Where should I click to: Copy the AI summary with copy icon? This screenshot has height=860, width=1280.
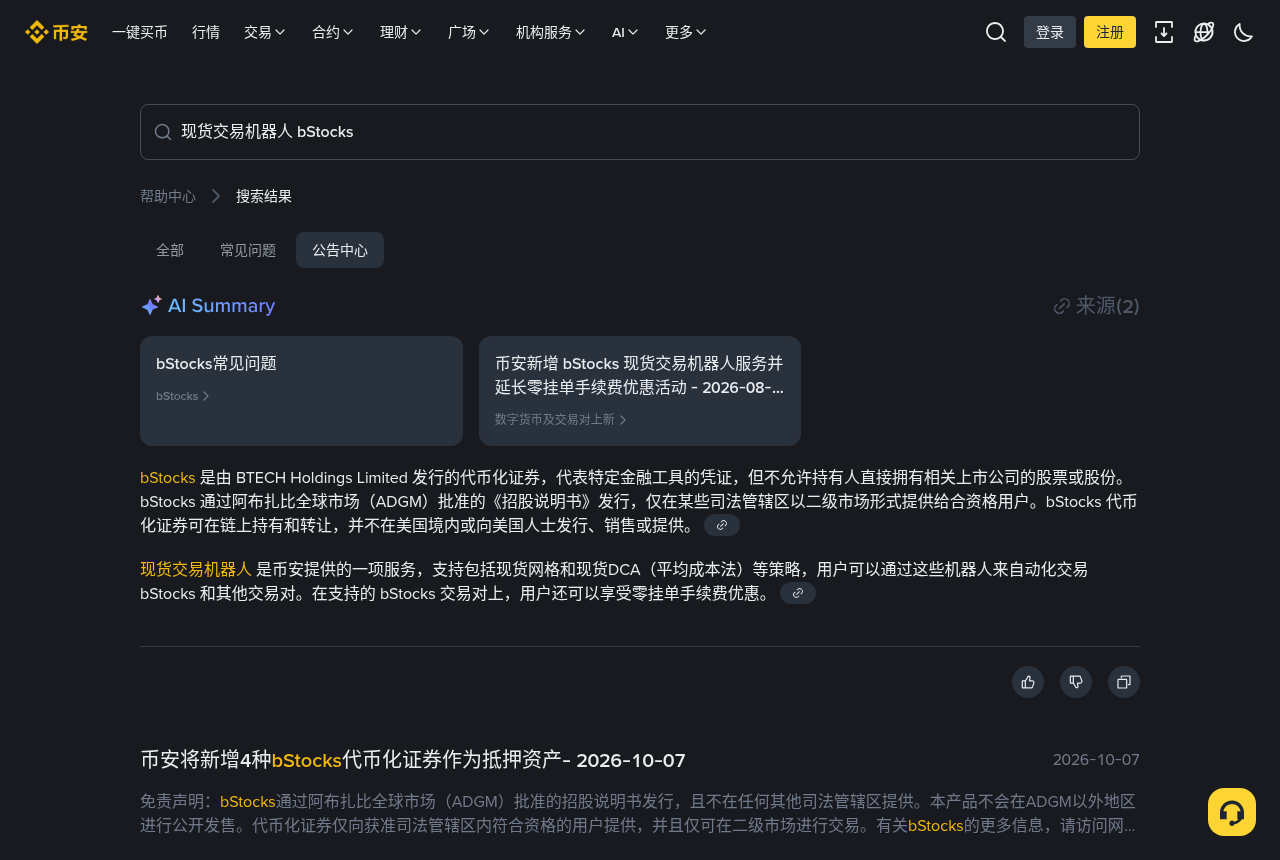pyautogui.click(x=1124, y=682)
